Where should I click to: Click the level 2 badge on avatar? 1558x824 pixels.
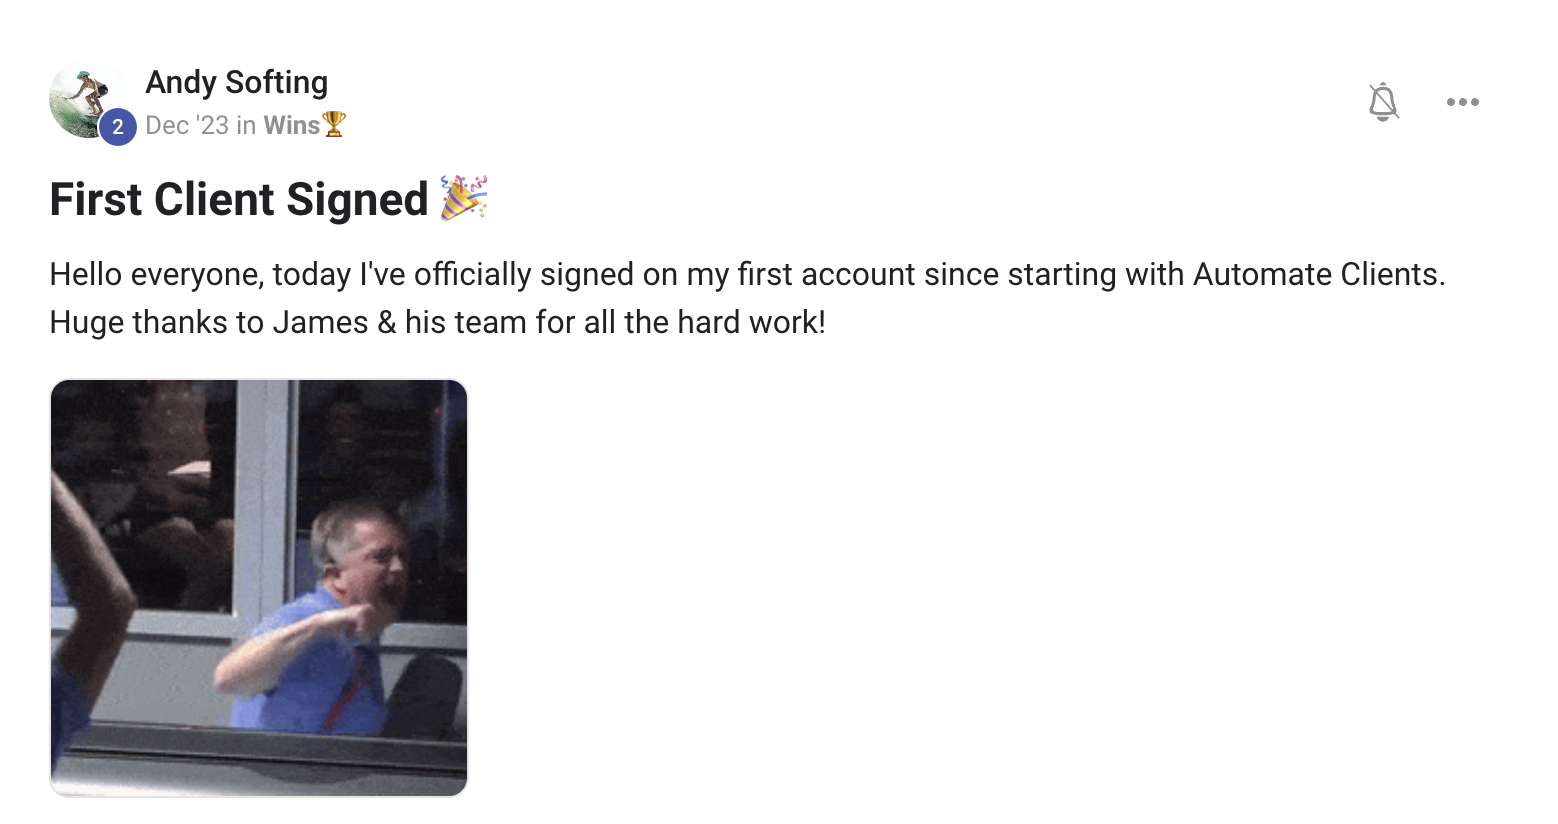(118, 127)
